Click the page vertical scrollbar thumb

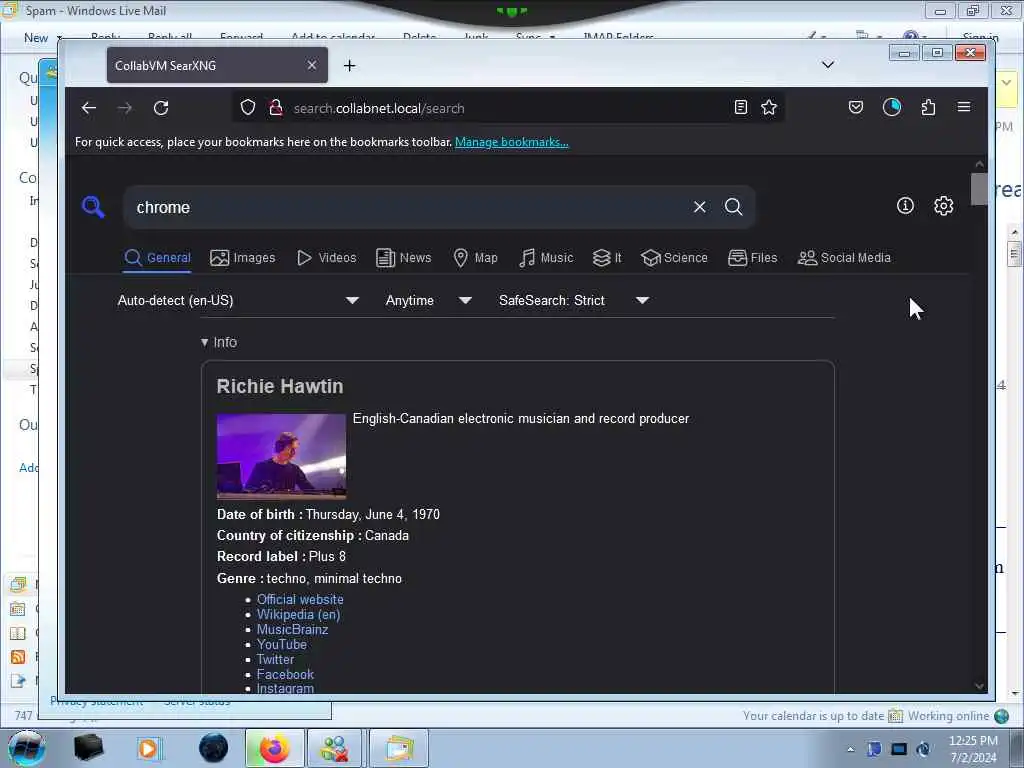978,189
